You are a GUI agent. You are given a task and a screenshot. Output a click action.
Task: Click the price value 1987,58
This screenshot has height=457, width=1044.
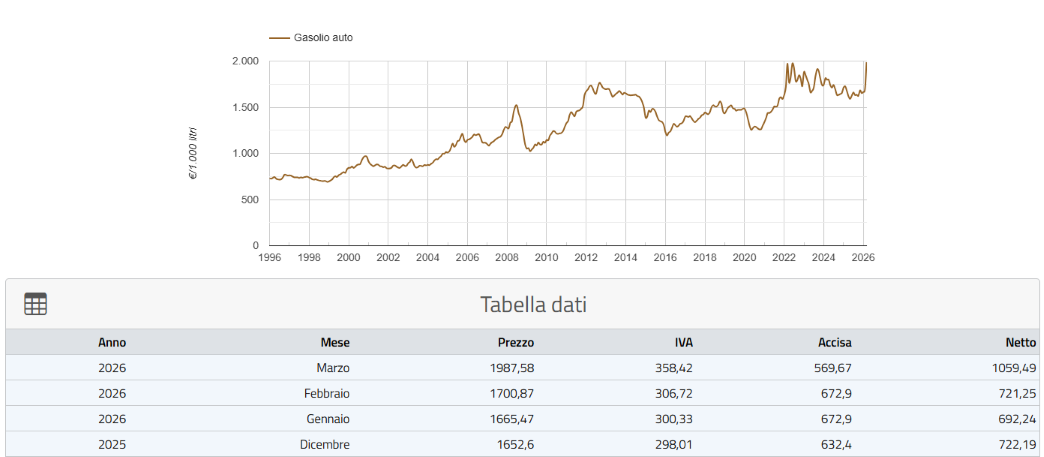point(512,368)
